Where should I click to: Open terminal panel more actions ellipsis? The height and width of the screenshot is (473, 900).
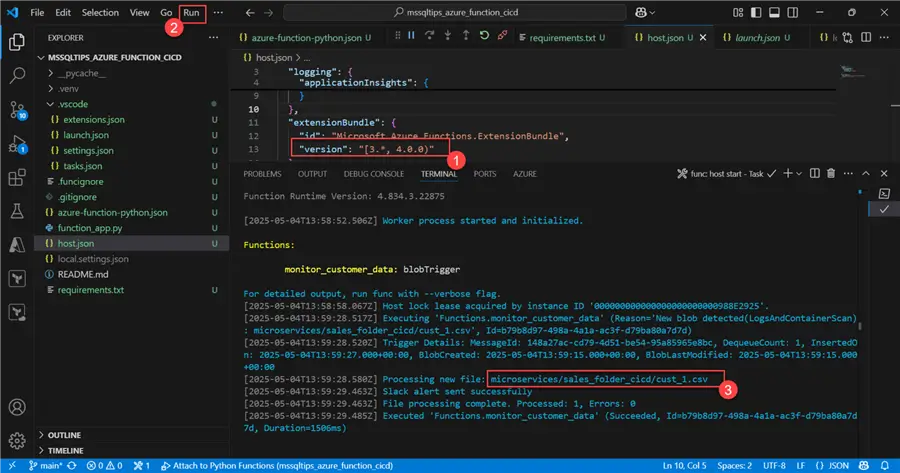(848, 173)
